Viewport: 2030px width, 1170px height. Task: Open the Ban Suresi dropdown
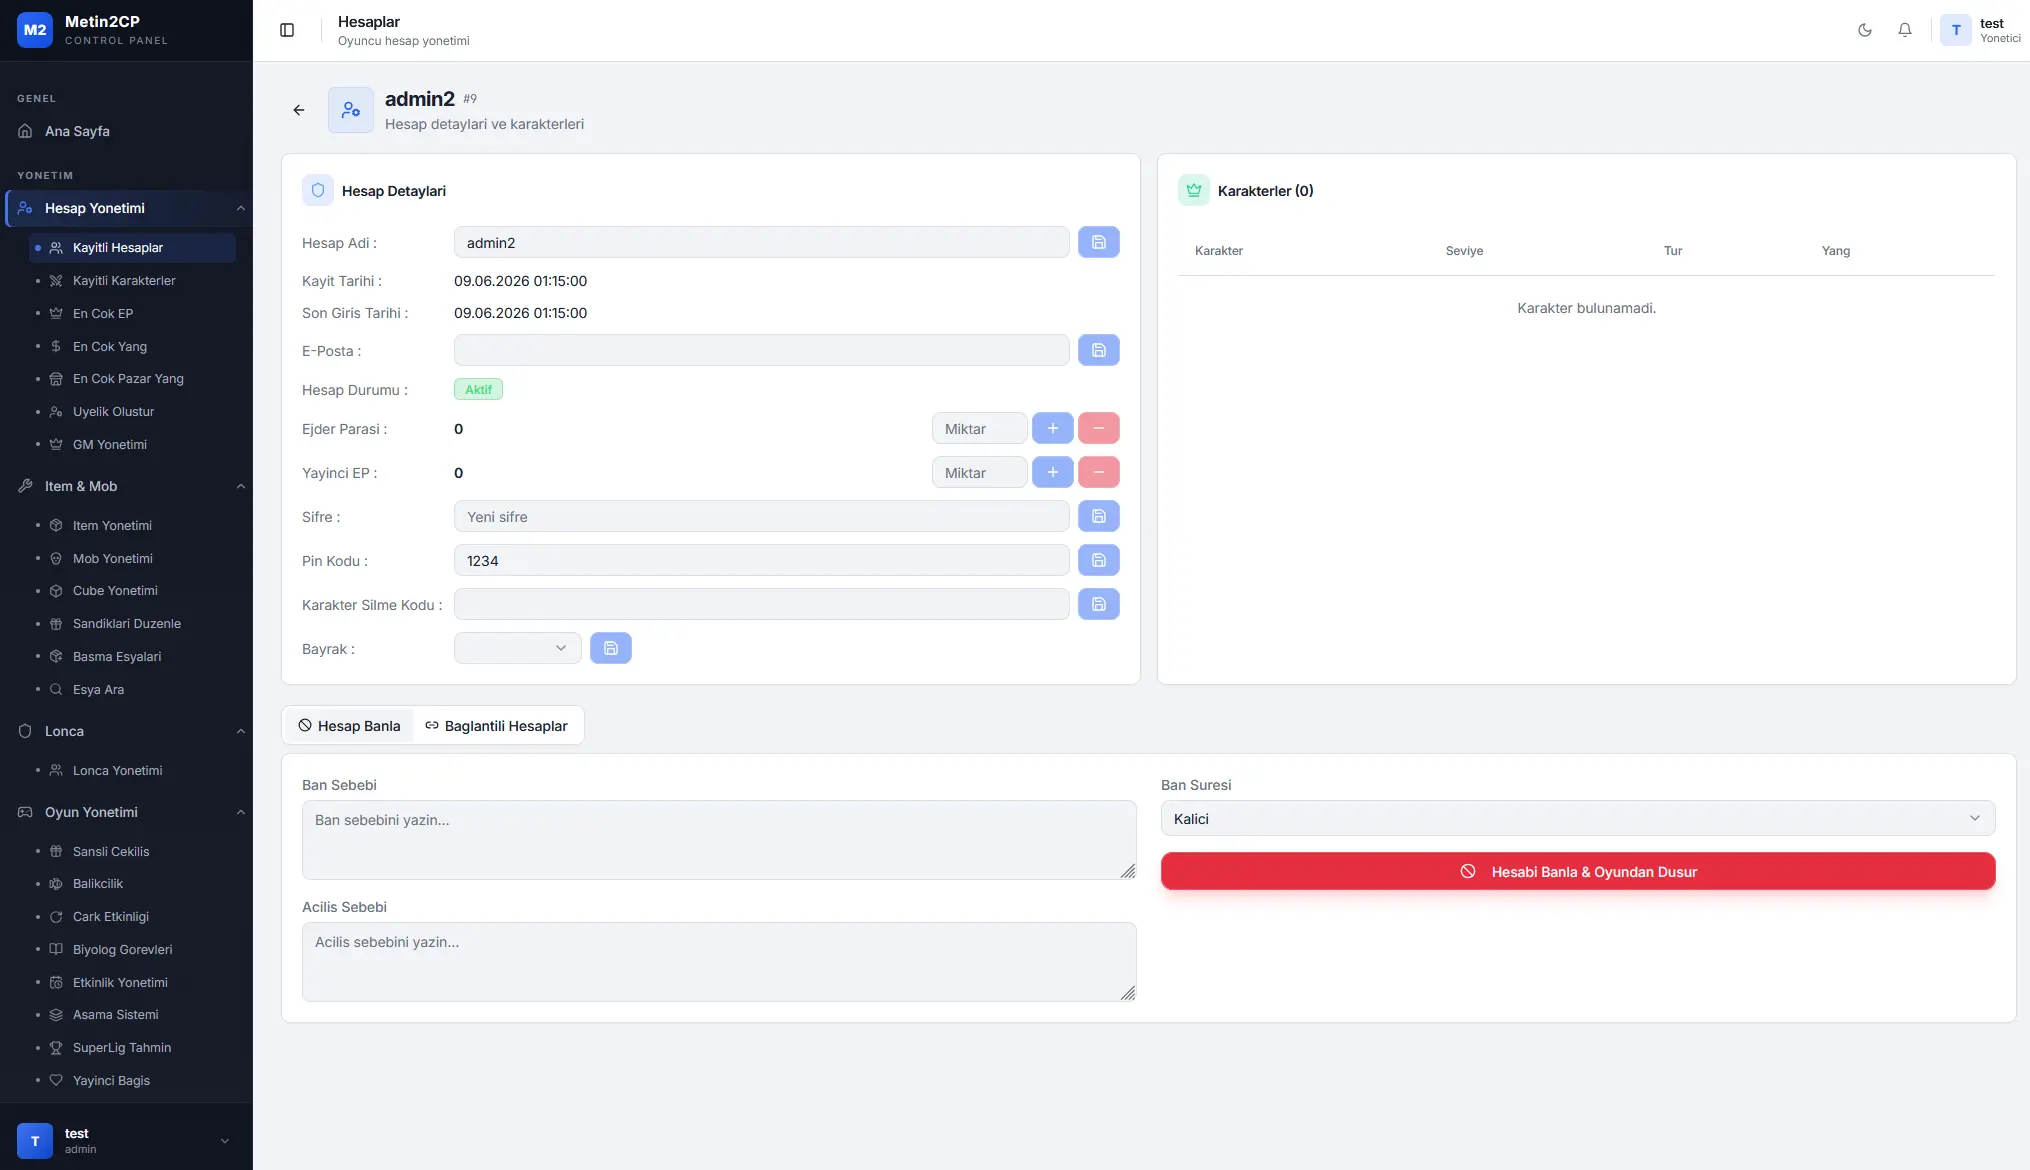(1578, 818)
